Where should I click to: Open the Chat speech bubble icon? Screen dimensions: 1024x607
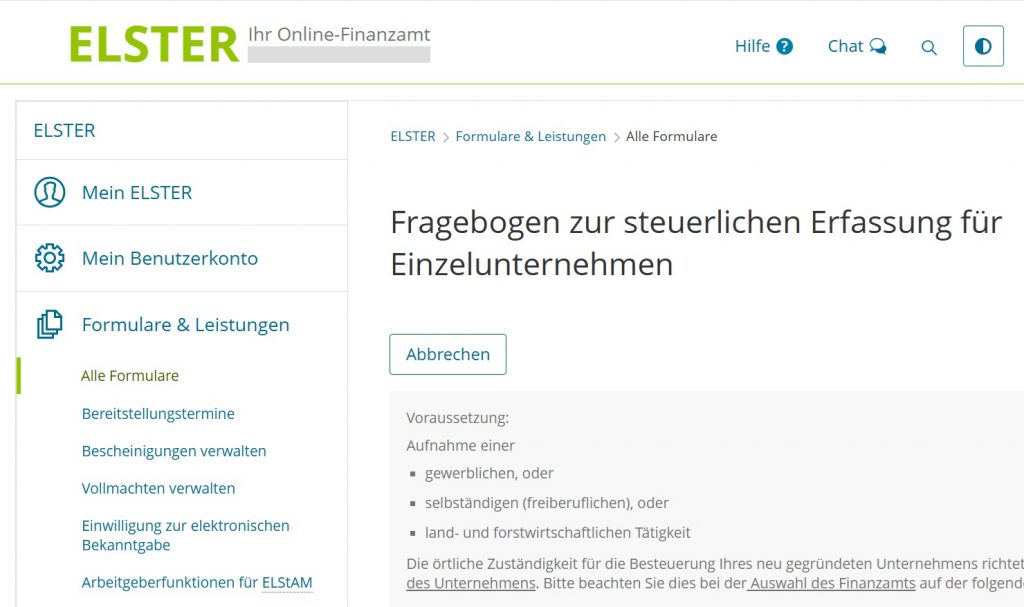click(877, 46)
